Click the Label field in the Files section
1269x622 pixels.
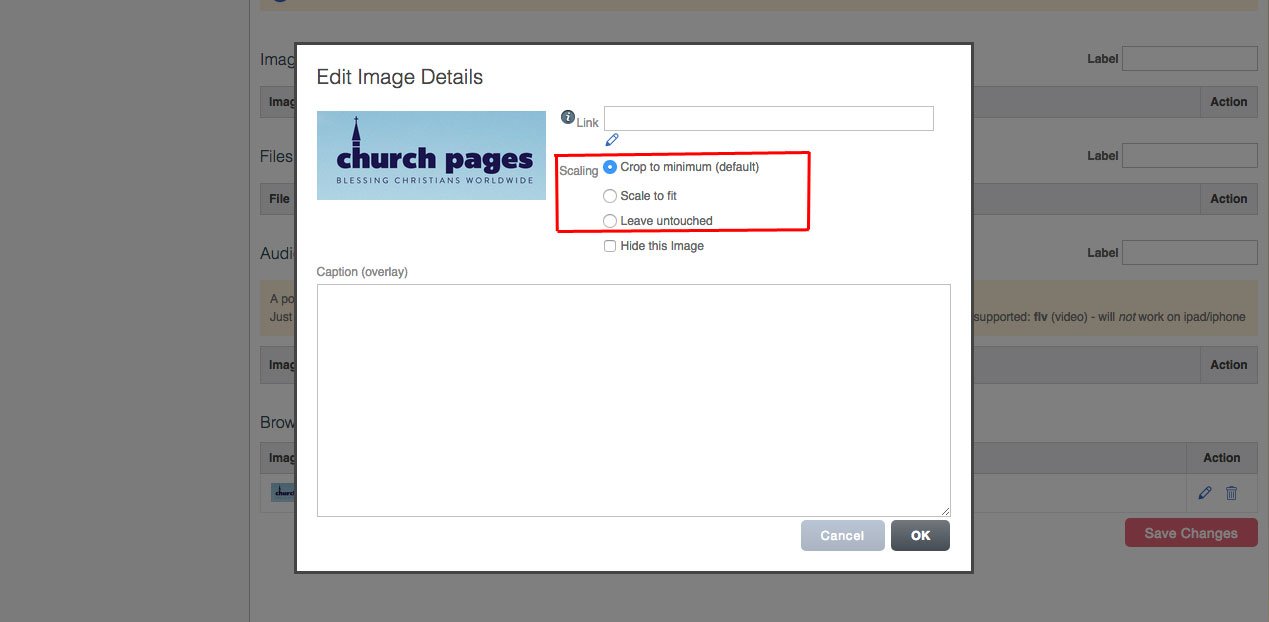coord(1190,156)
